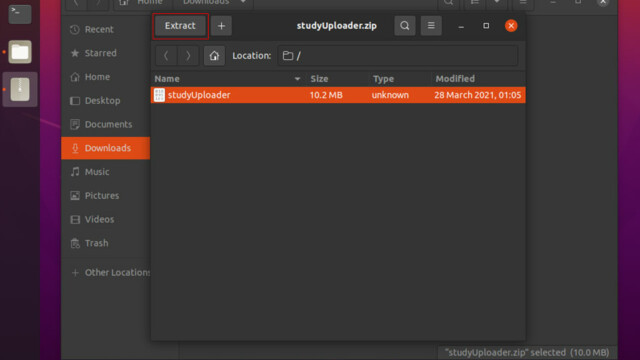Viewport: 640px width, 360px height.
Task: Go forward in archive navigation
Action: (x=188, y=56)
